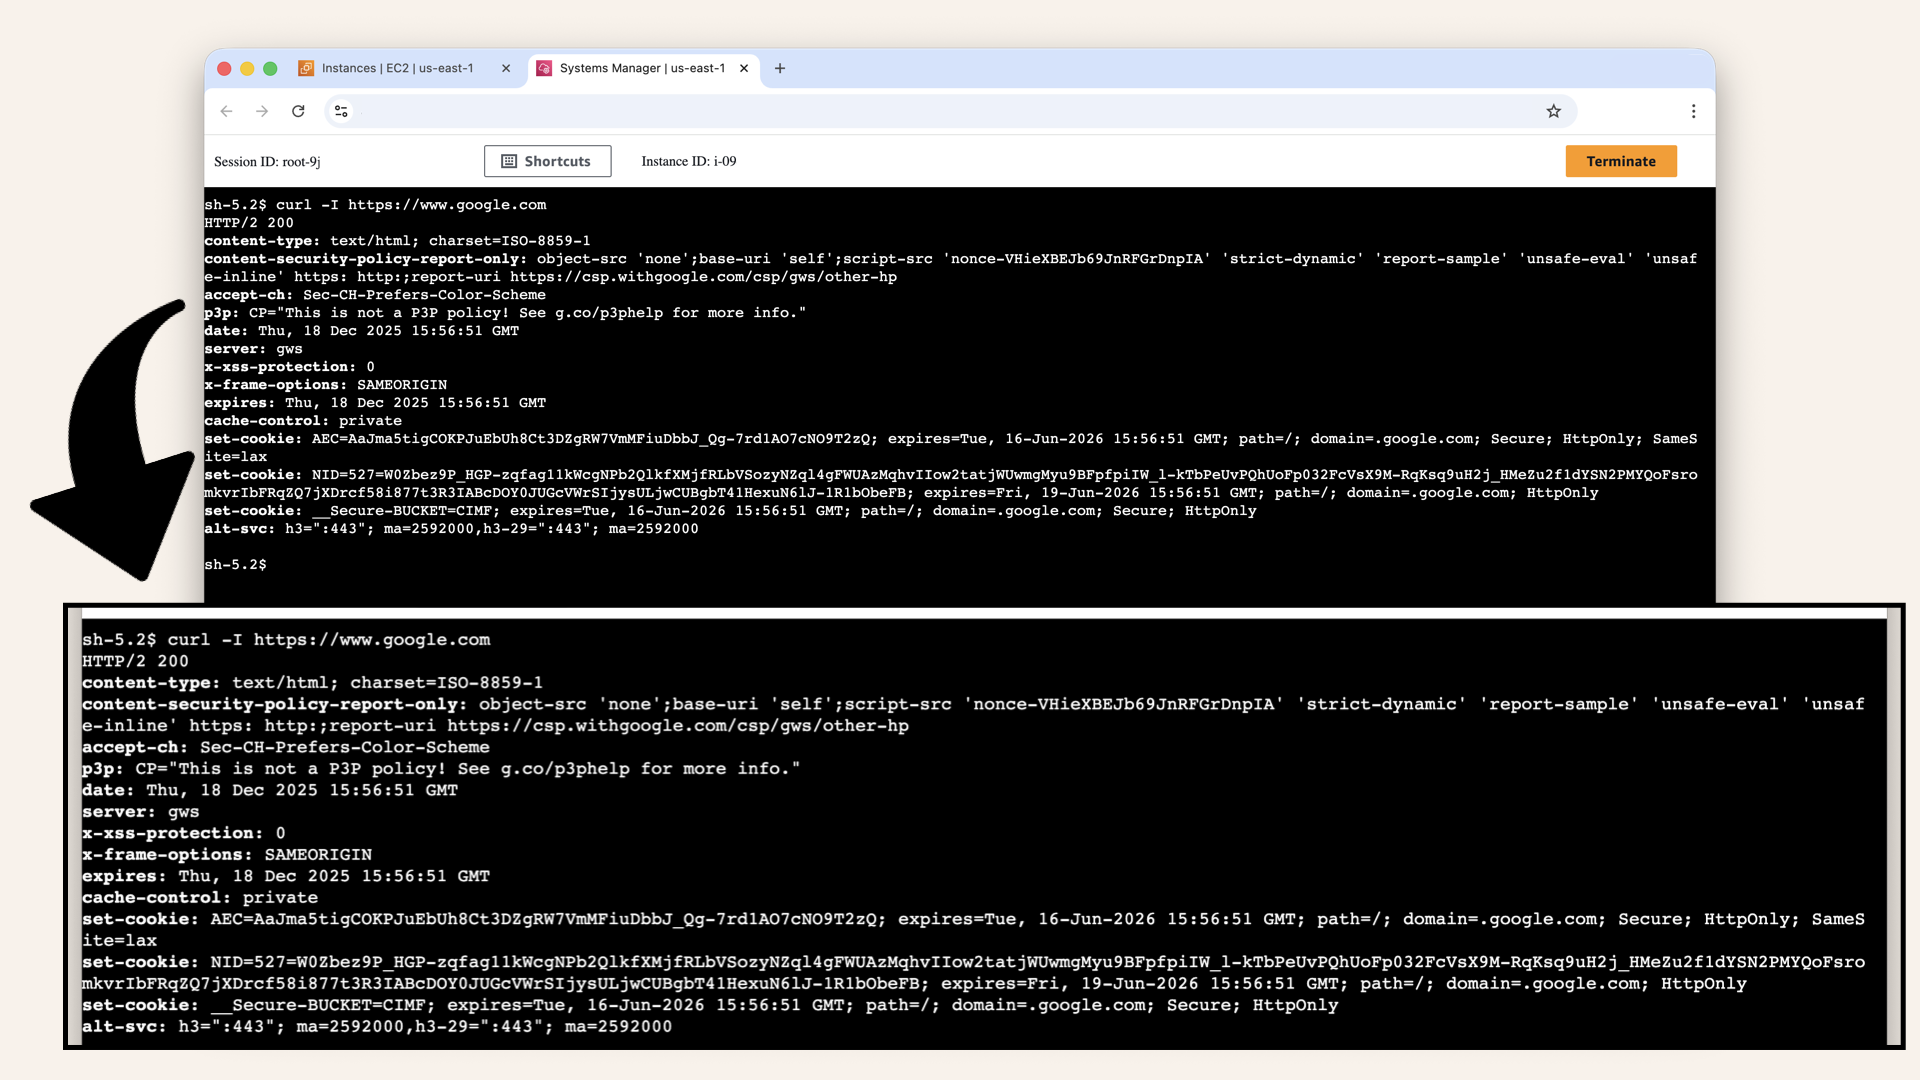Click the keyboard icon inside the Shortcuts button

point(509,161)
